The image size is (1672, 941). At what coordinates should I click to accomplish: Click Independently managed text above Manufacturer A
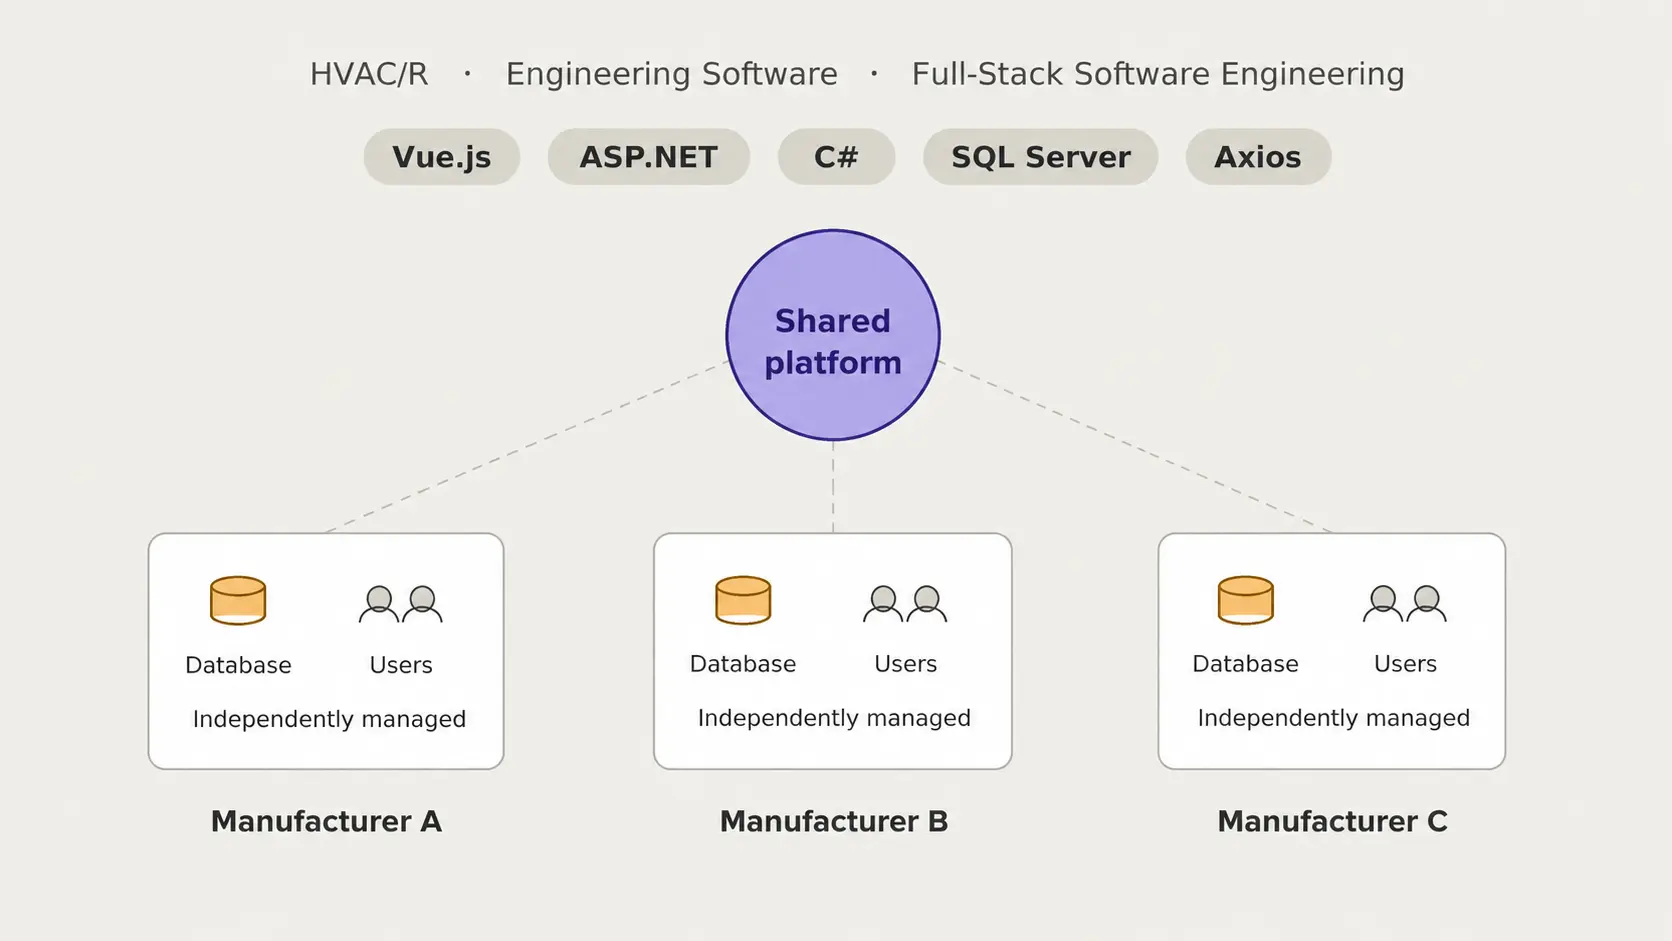329,719
